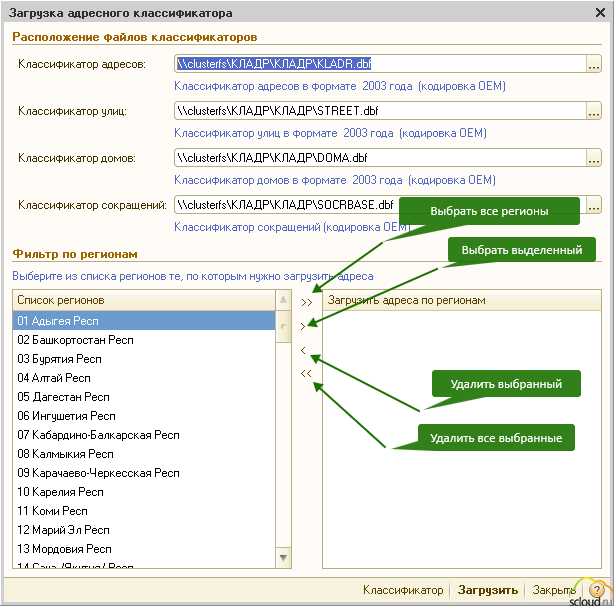Open file browser for house classifier DOMA.dbf

tap(594, 158)
